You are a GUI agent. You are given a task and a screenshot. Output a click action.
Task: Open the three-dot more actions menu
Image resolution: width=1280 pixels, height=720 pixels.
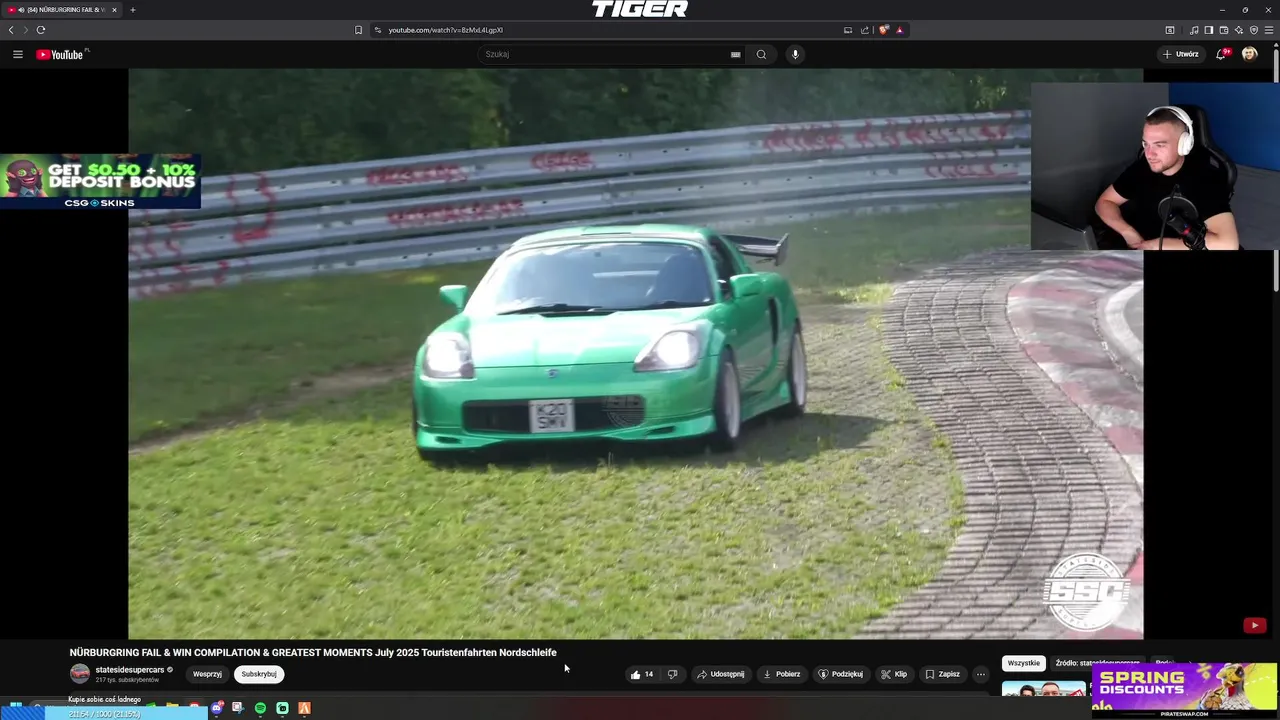point(981,674)
